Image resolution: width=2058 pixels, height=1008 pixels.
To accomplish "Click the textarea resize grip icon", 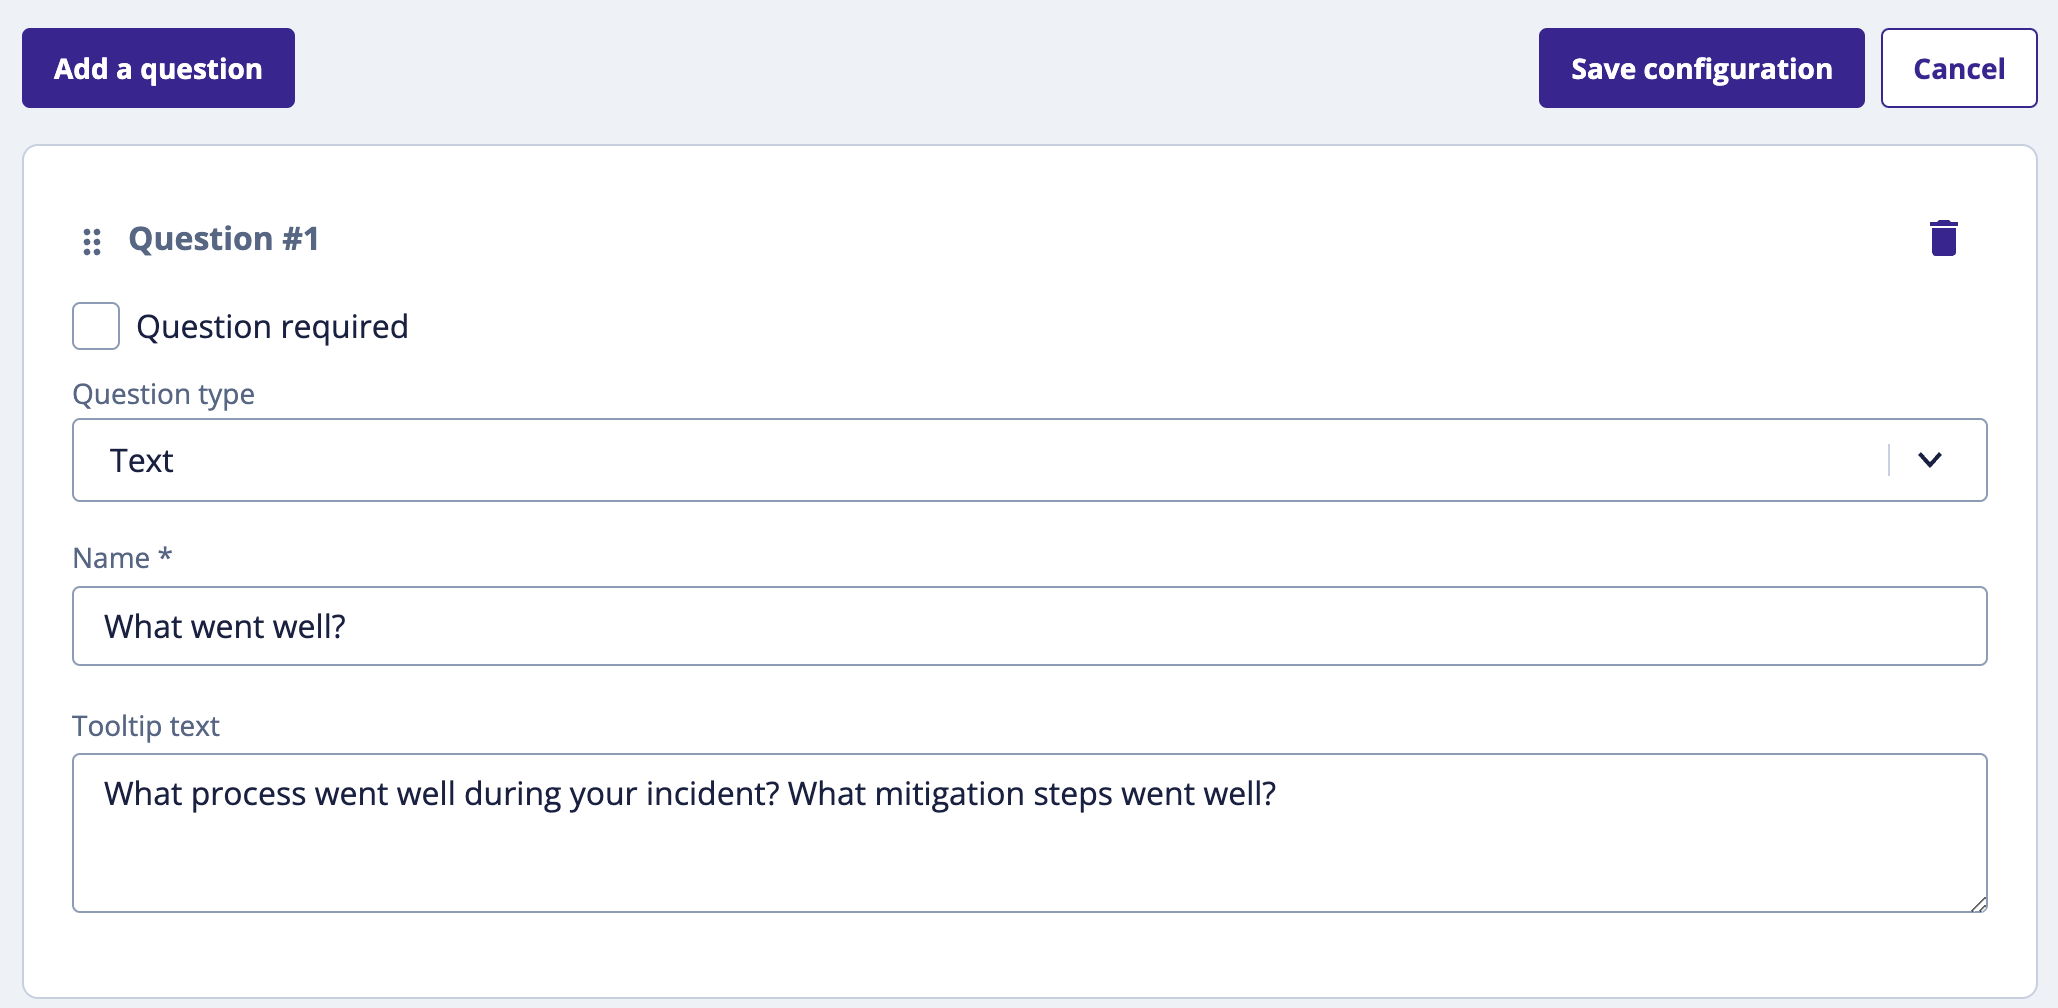I will click(1978, 903).
